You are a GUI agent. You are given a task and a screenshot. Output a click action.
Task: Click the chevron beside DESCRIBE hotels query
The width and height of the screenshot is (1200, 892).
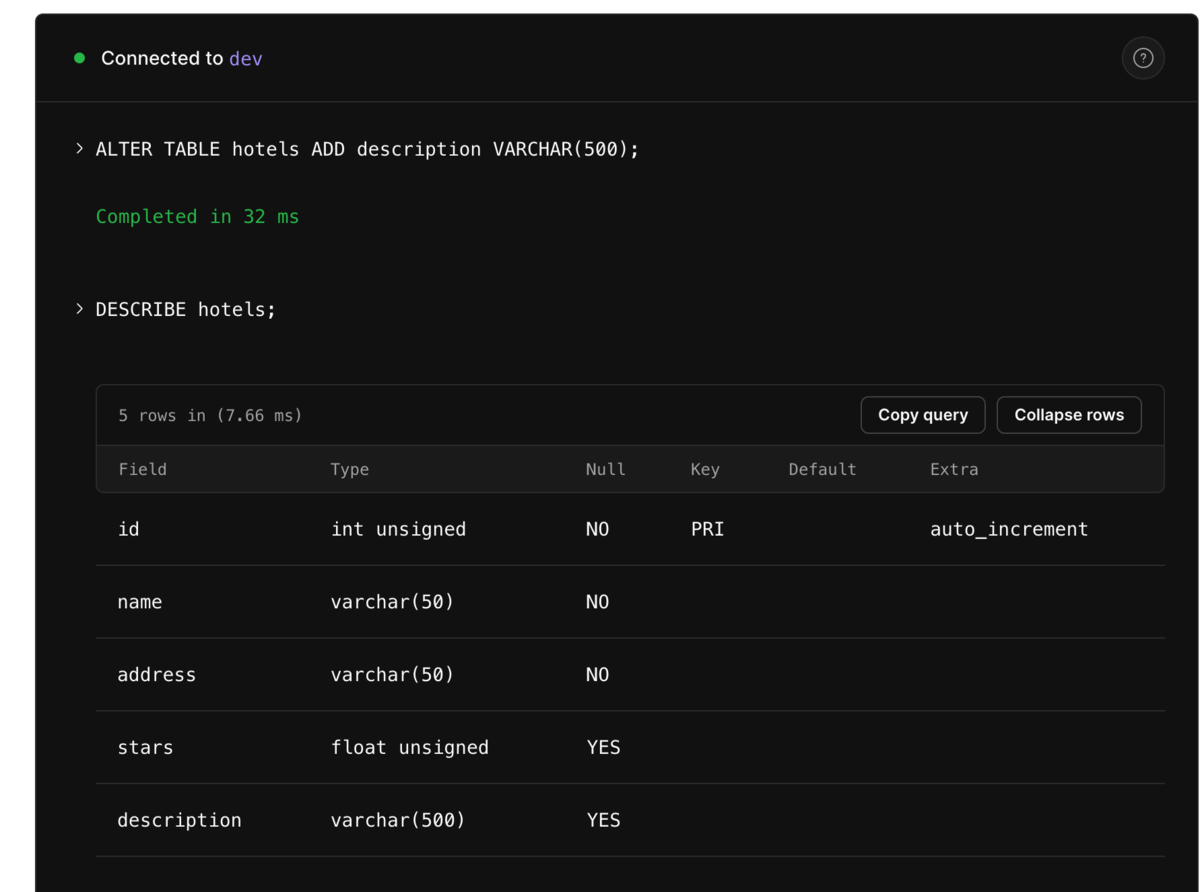80,309
